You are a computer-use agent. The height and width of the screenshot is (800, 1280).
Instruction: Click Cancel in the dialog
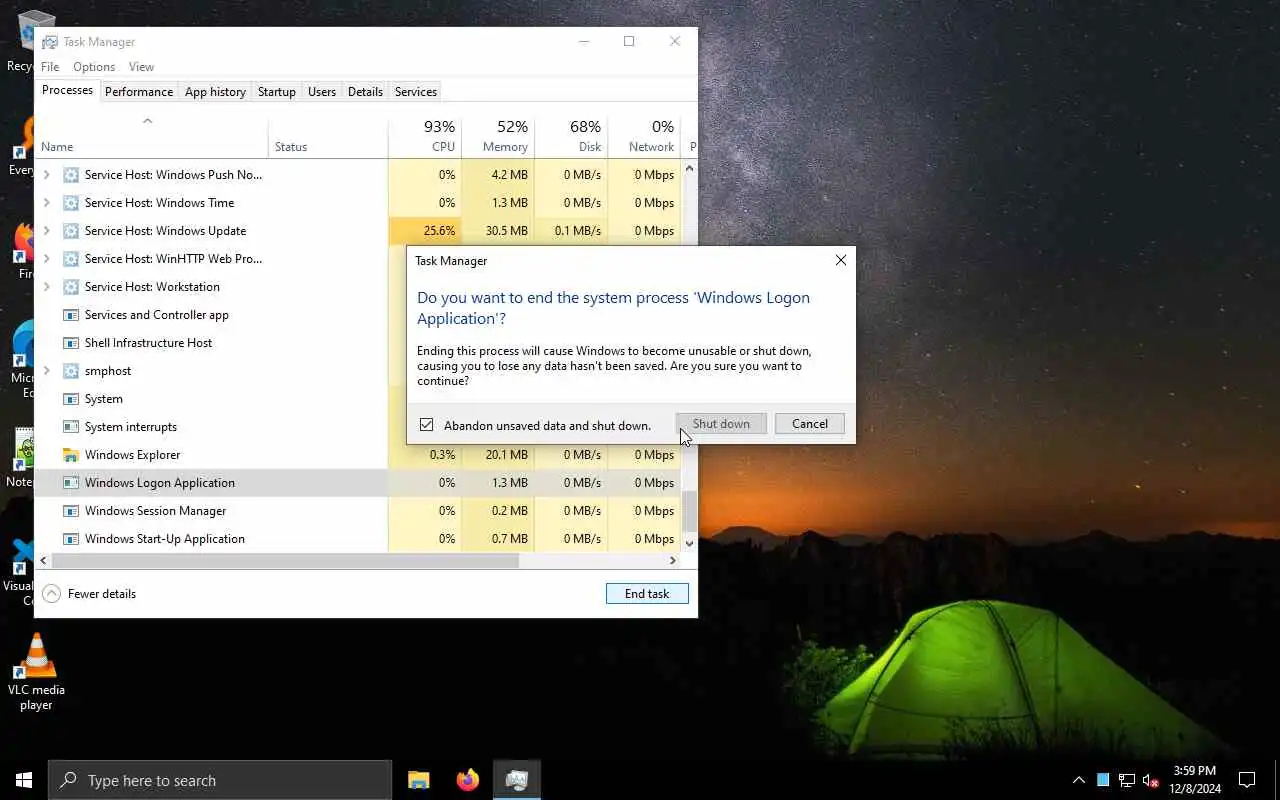coord(810,424)
